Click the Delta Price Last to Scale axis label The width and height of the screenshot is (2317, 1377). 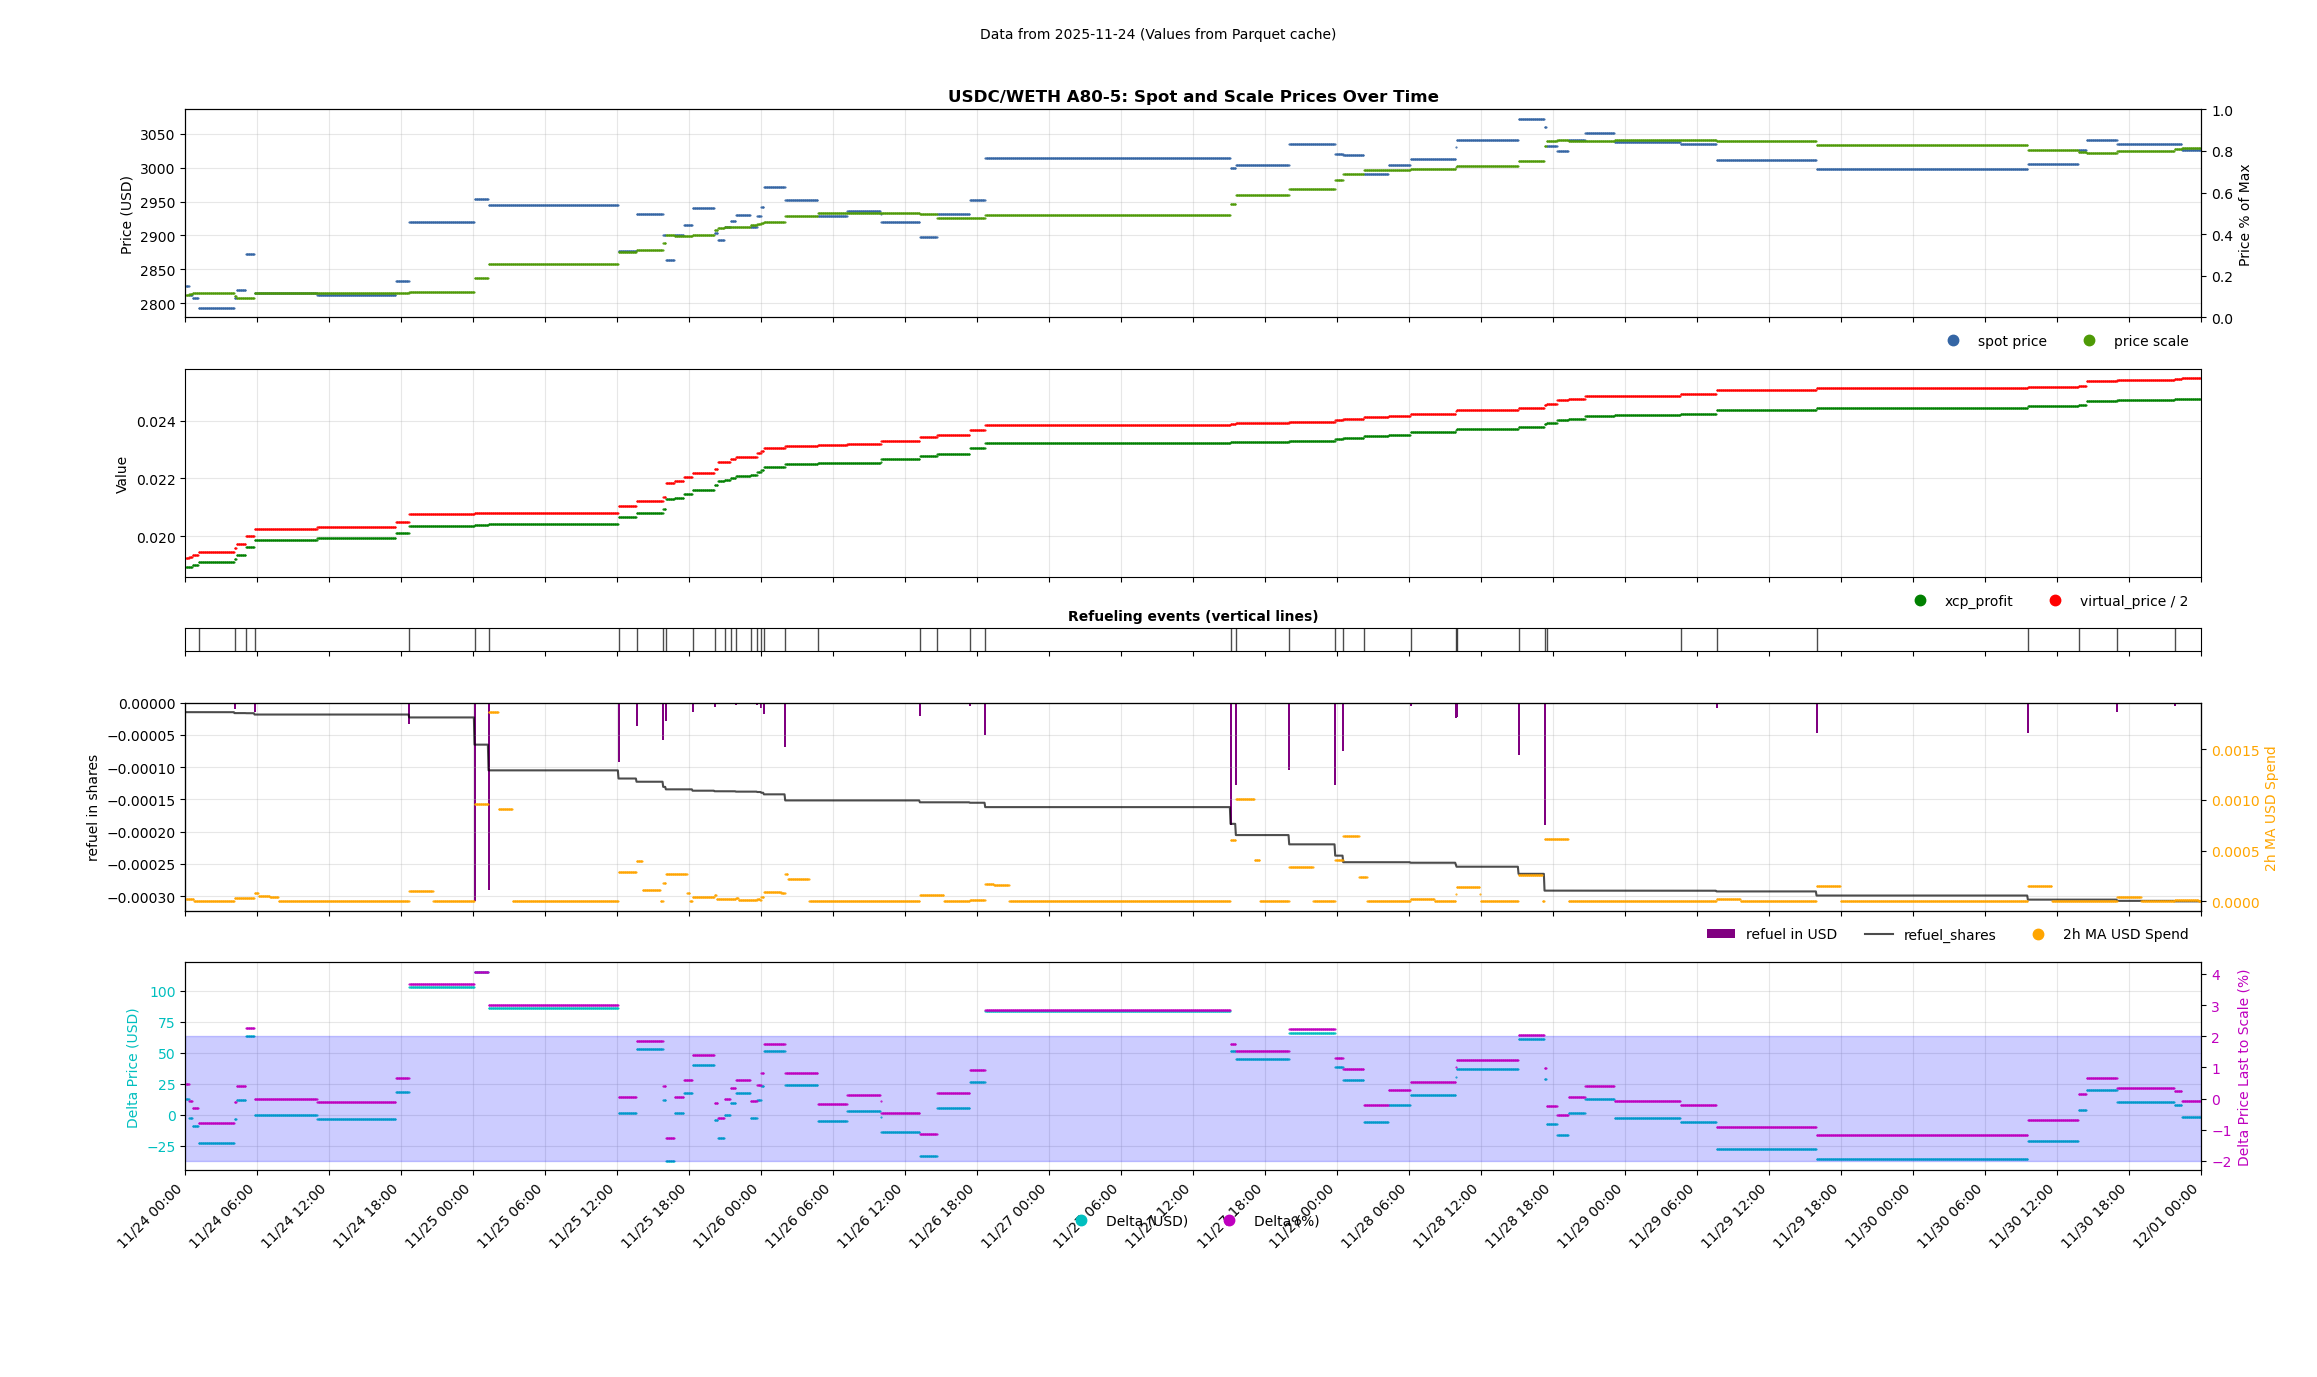2244,1067
